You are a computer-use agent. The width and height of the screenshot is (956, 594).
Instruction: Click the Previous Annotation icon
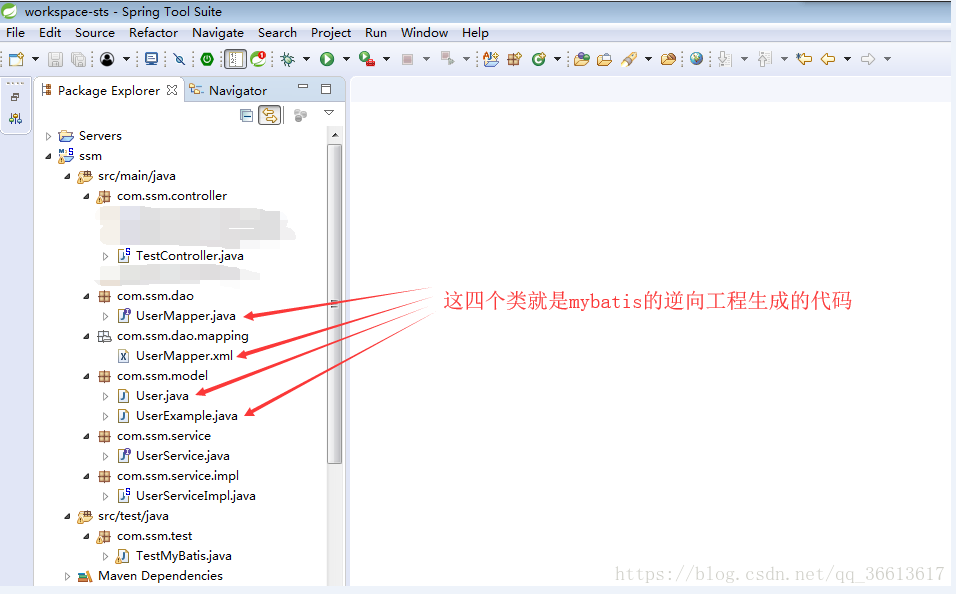coord(765,59)
